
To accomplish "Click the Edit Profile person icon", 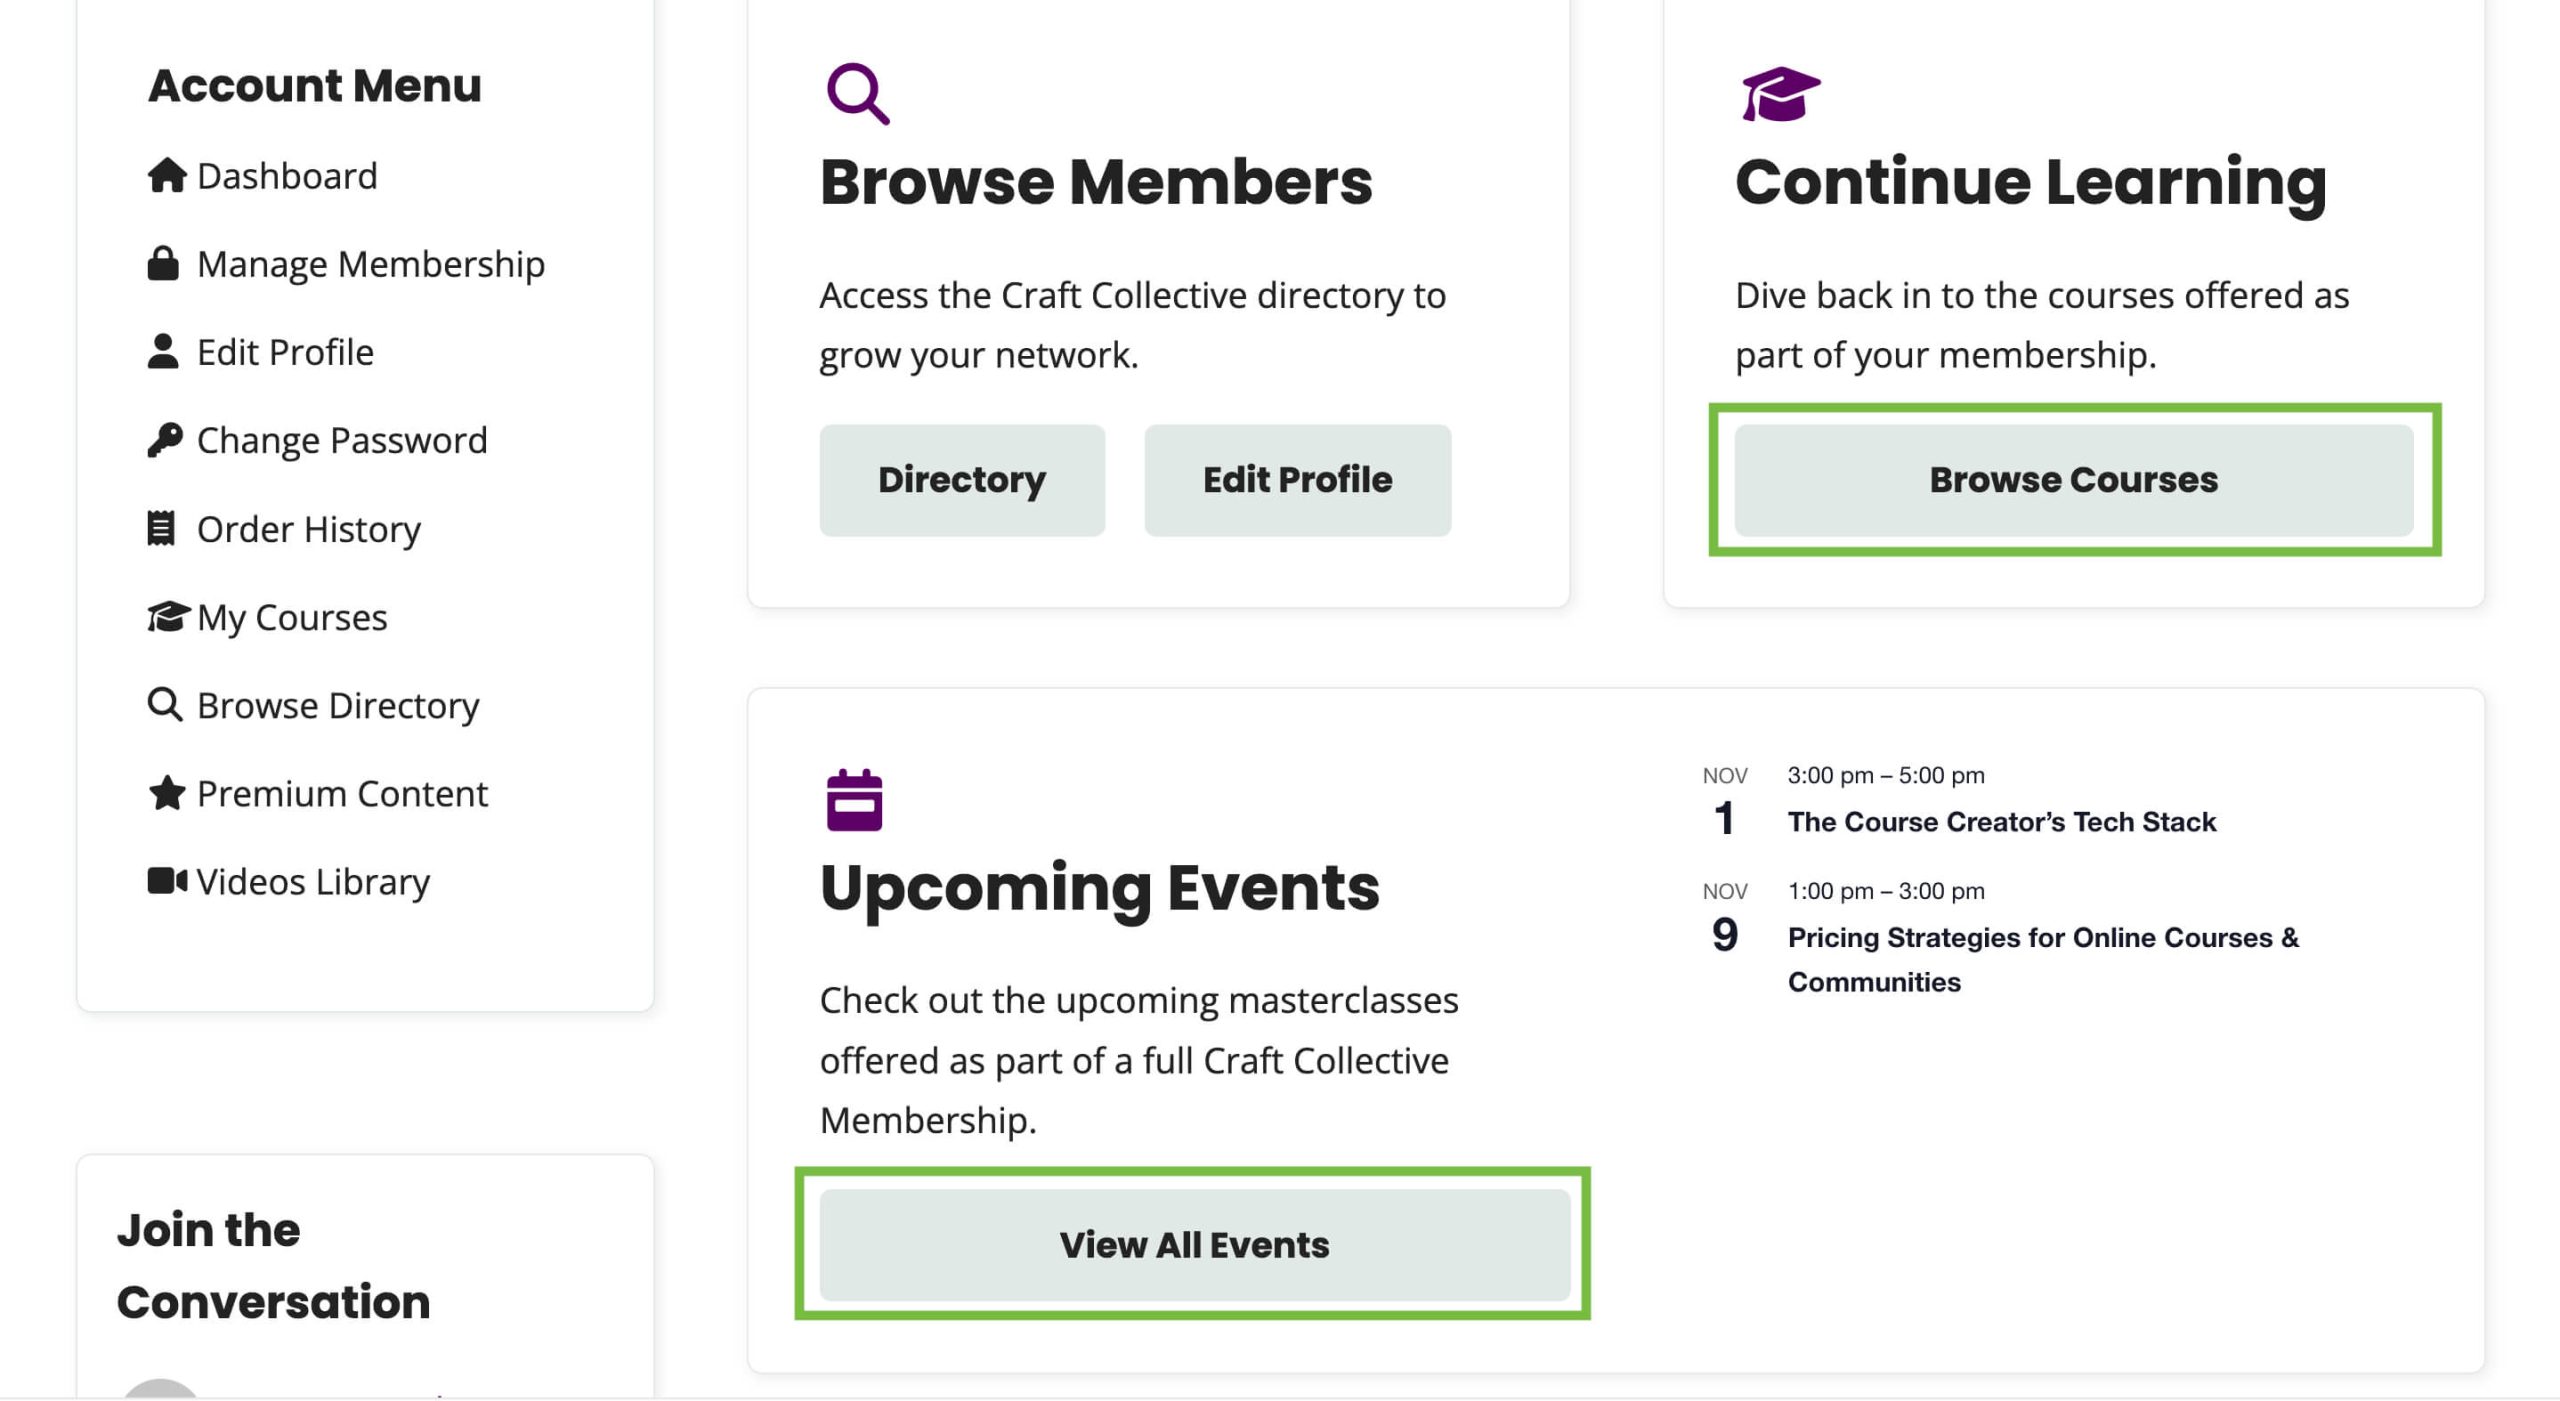I will [165, 350].
